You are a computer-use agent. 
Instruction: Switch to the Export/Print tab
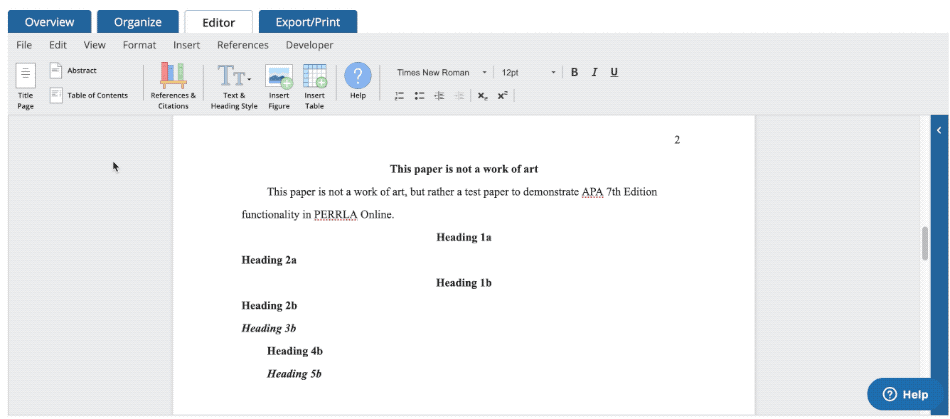[308, 22]
